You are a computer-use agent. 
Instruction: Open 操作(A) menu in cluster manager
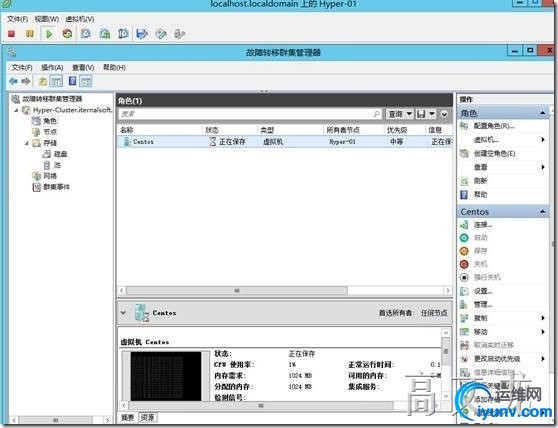[x=52, y=67]
